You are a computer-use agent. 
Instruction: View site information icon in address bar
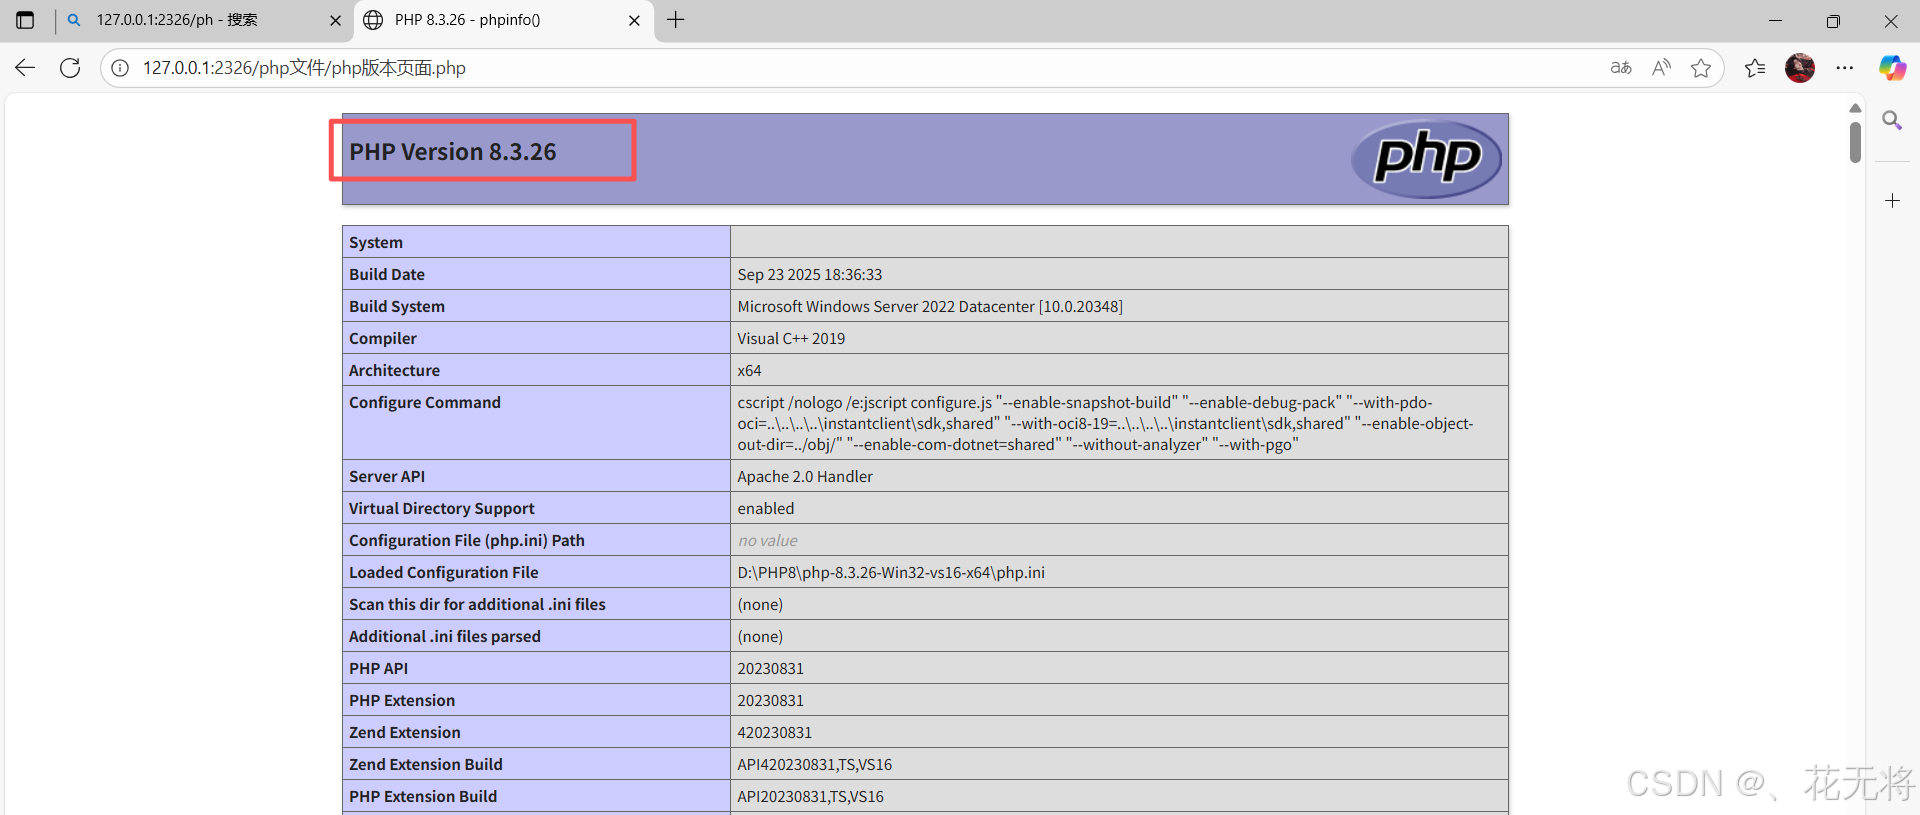(x=120, y=68)
